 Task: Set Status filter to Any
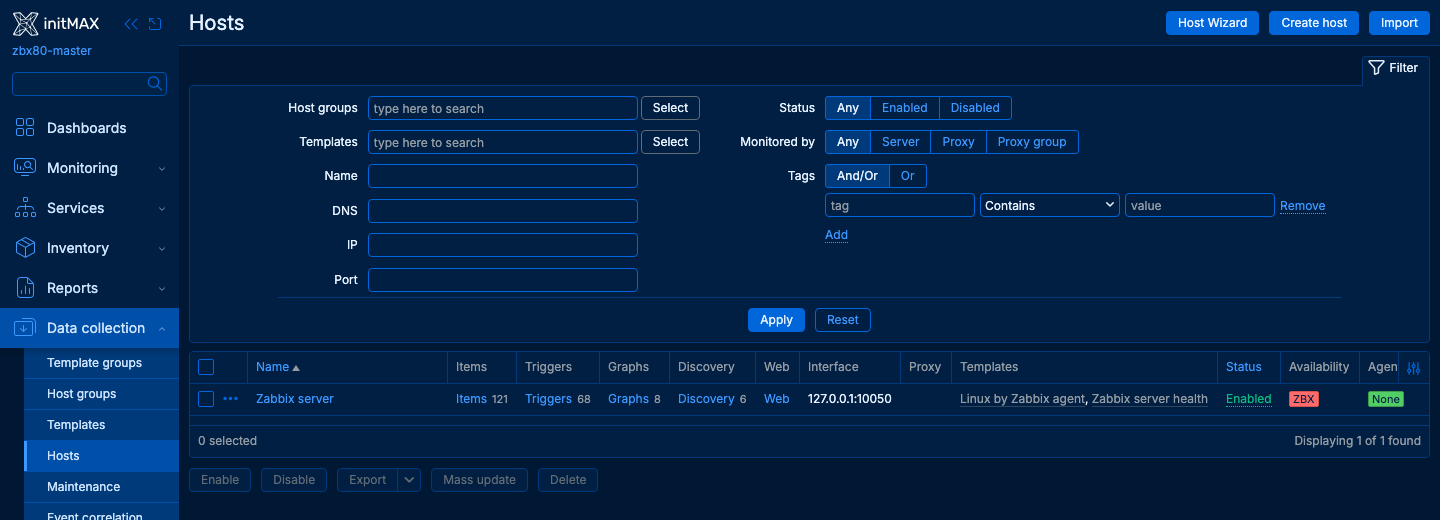(848, 108)
